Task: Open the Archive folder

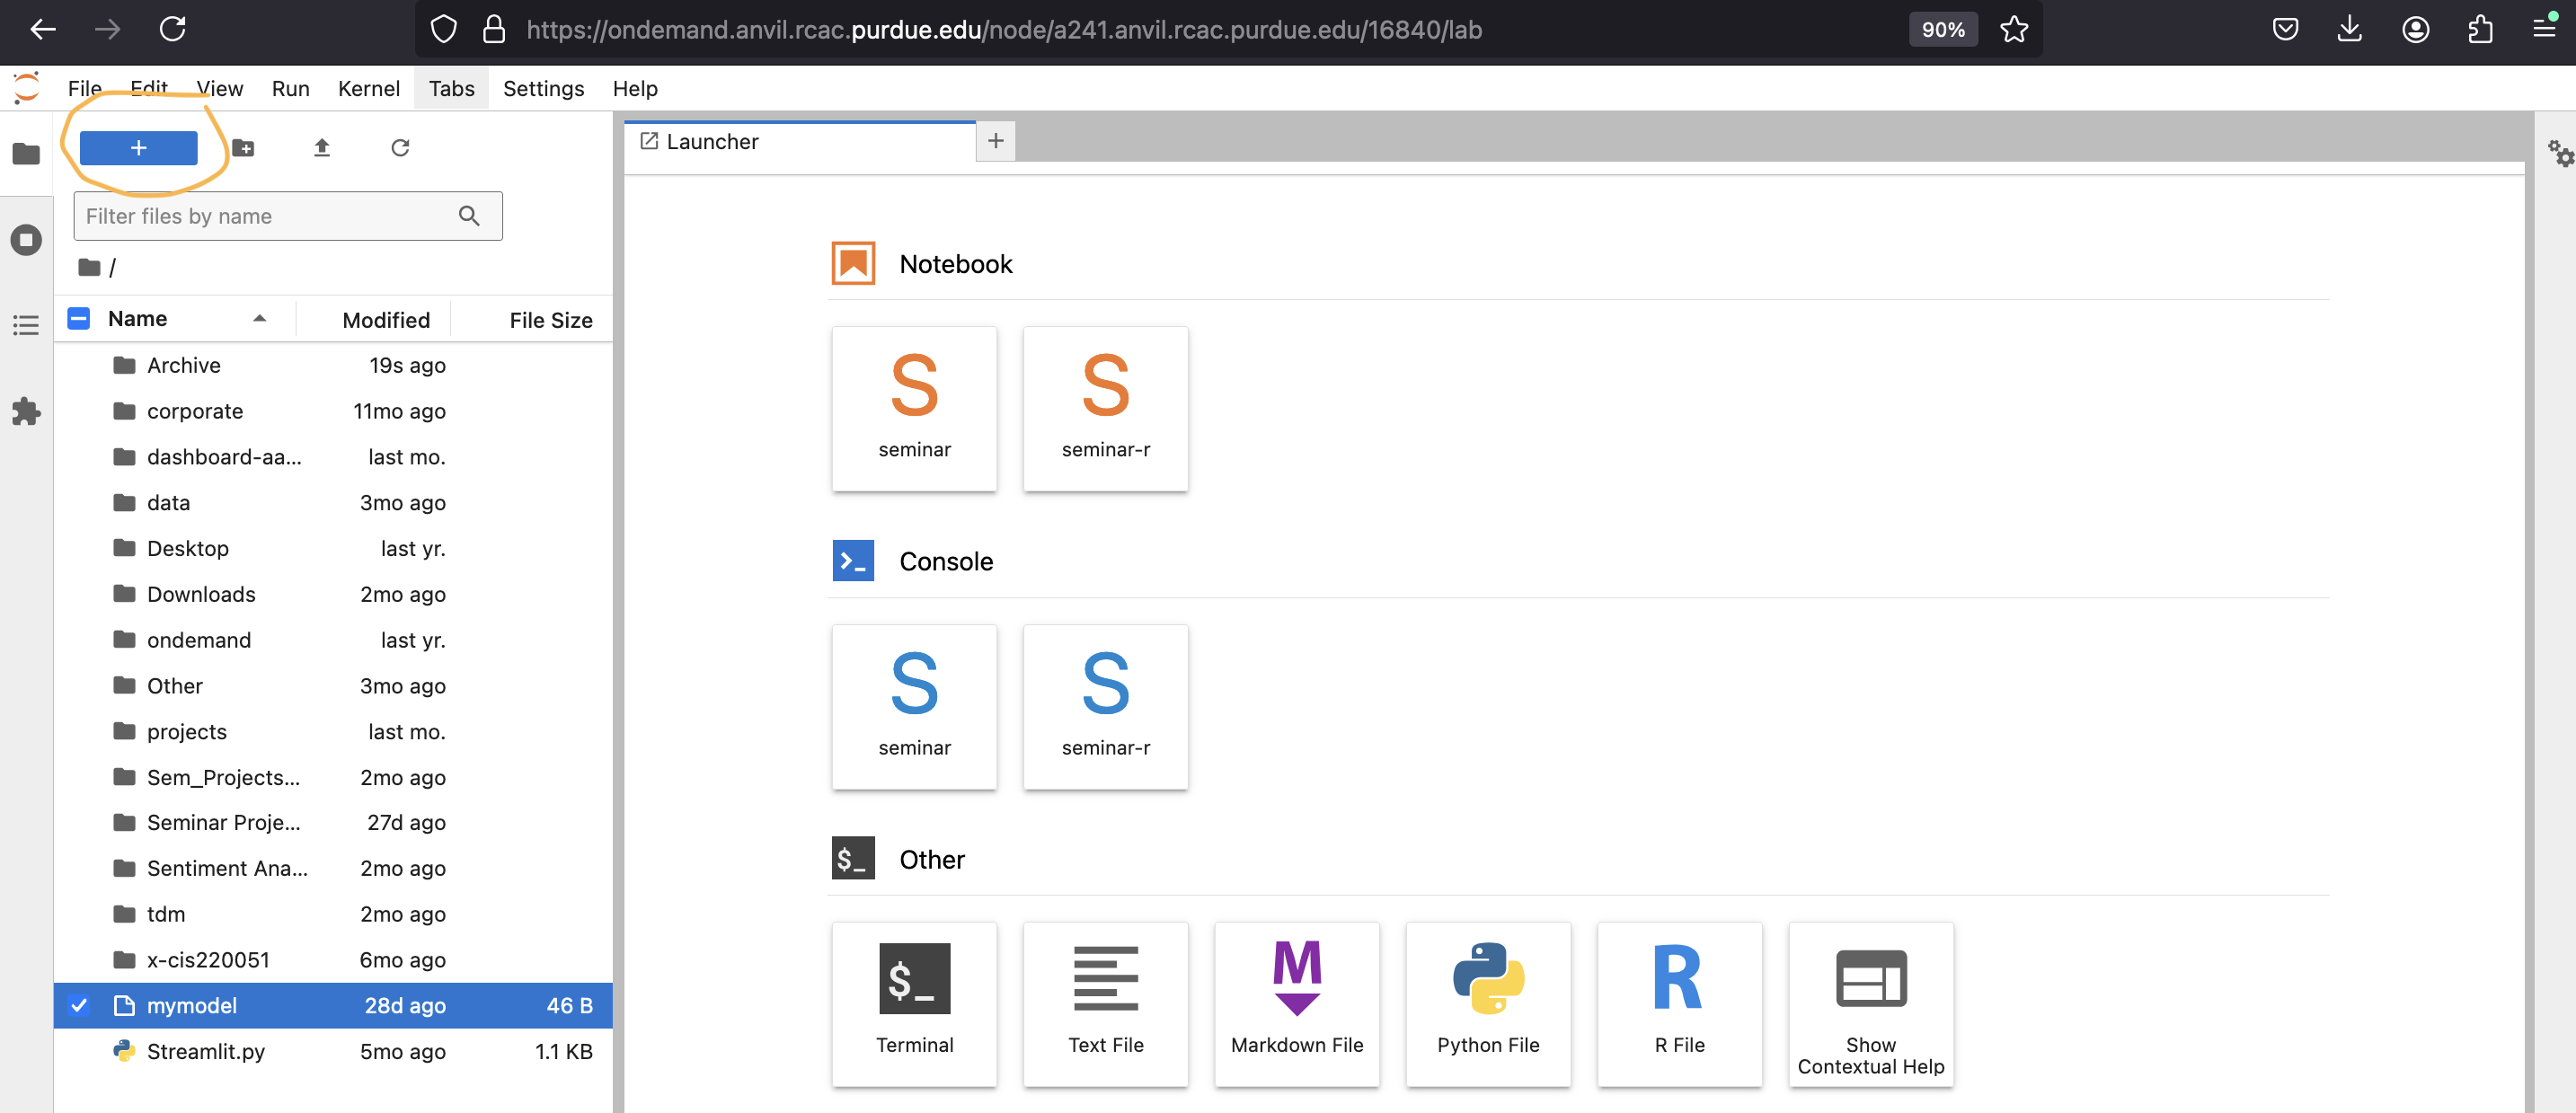Action: point(183,365)
